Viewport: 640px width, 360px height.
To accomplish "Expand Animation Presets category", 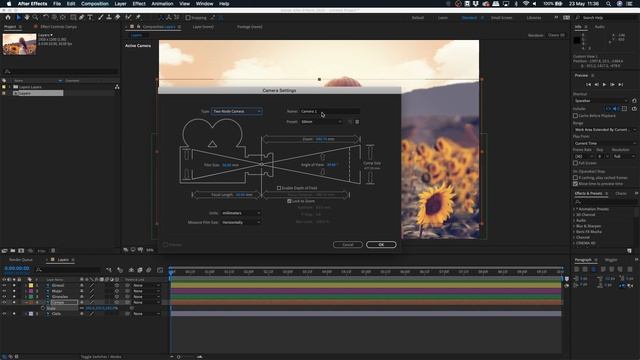I will coord(575,209).
